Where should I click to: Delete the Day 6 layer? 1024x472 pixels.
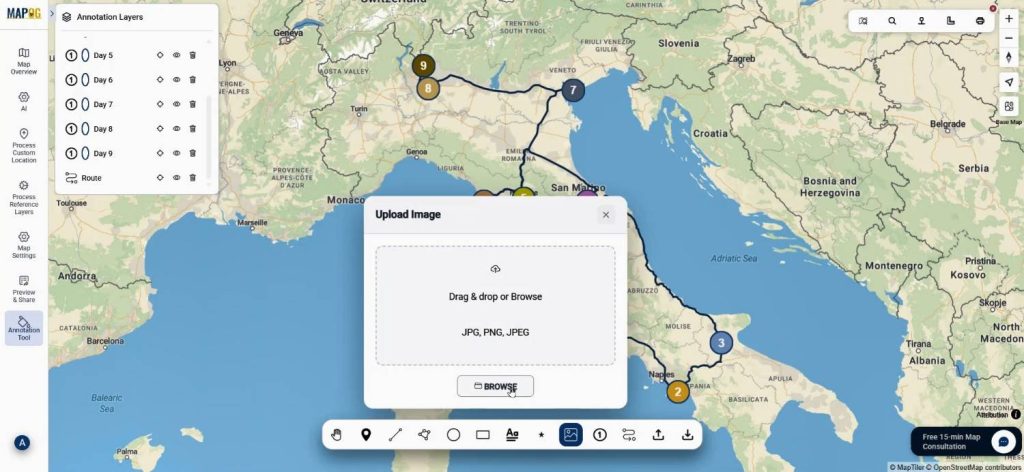click(x=193, y=80)
